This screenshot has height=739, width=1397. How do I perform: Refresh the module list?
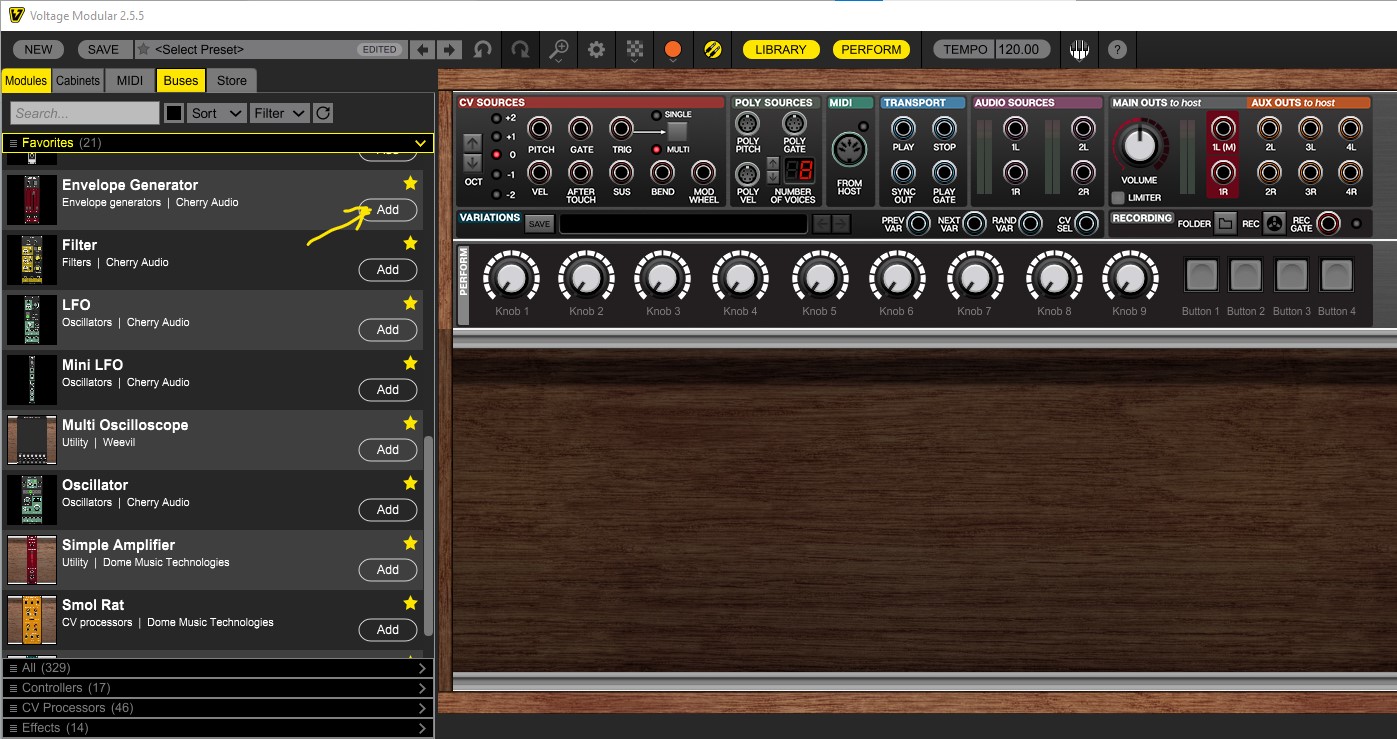[x=323, y=113]
